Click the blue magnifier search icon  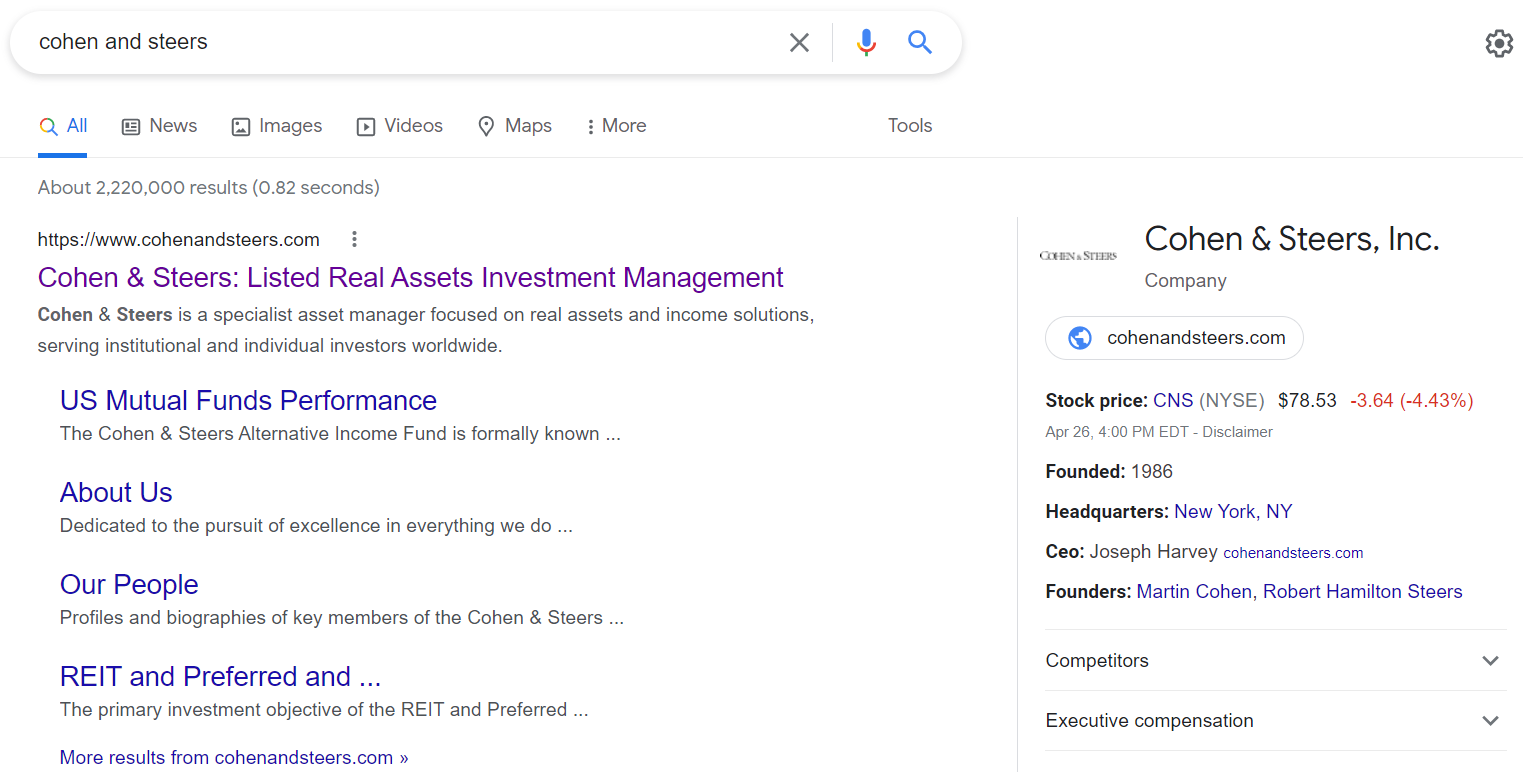pyautogui.click(x=920, y=42)
